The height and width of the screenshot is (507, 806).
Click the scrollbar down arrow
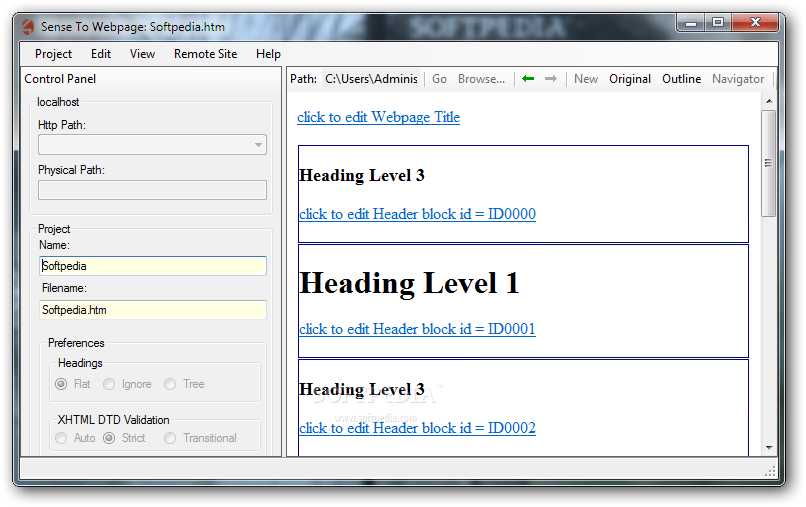(x=769, y=448)
